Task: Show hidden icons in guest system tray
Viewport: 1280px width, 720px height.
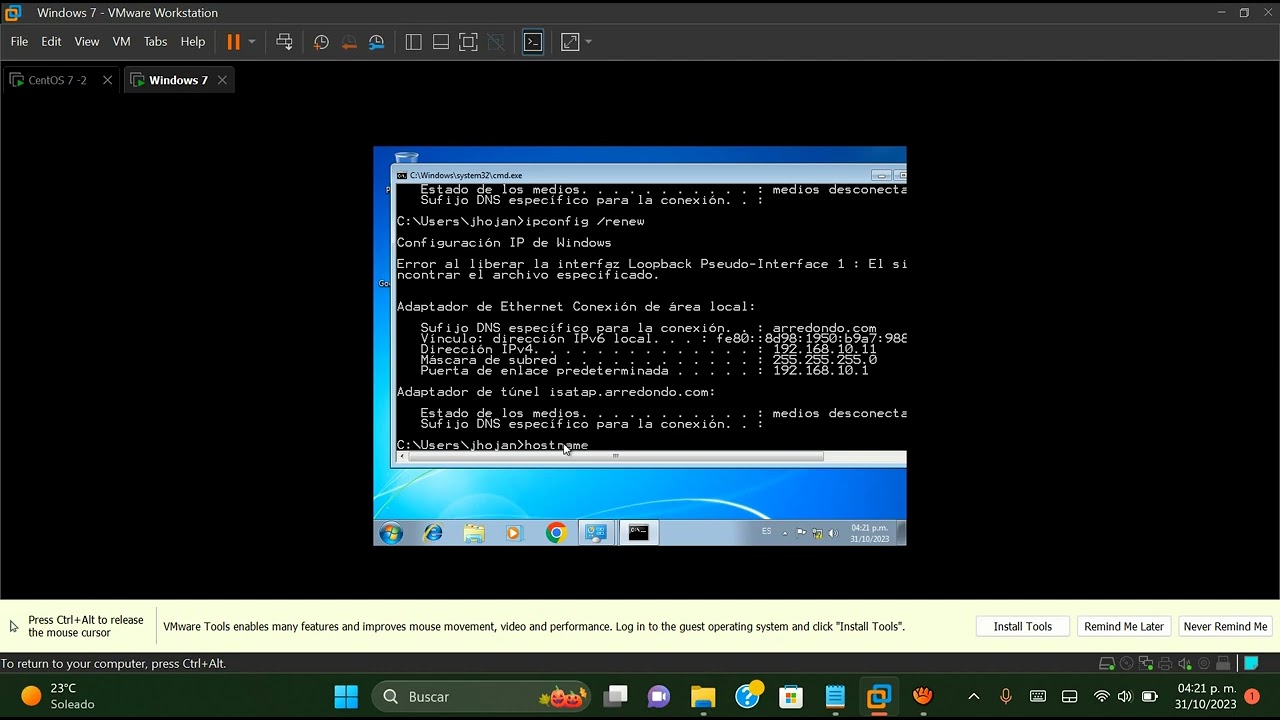Action: tap(785, 534)
